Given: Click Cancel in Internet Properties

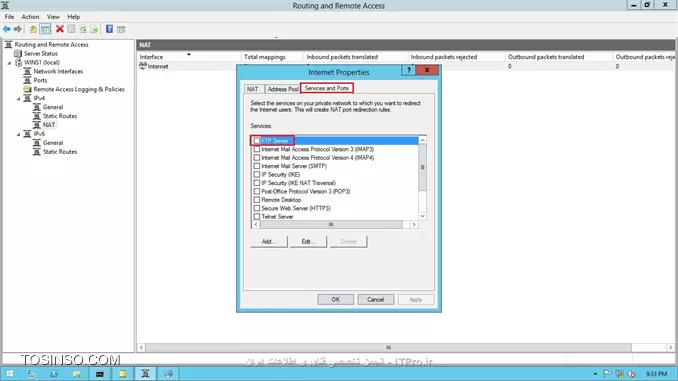Looking at the screenshot, I should click(376, 299).
